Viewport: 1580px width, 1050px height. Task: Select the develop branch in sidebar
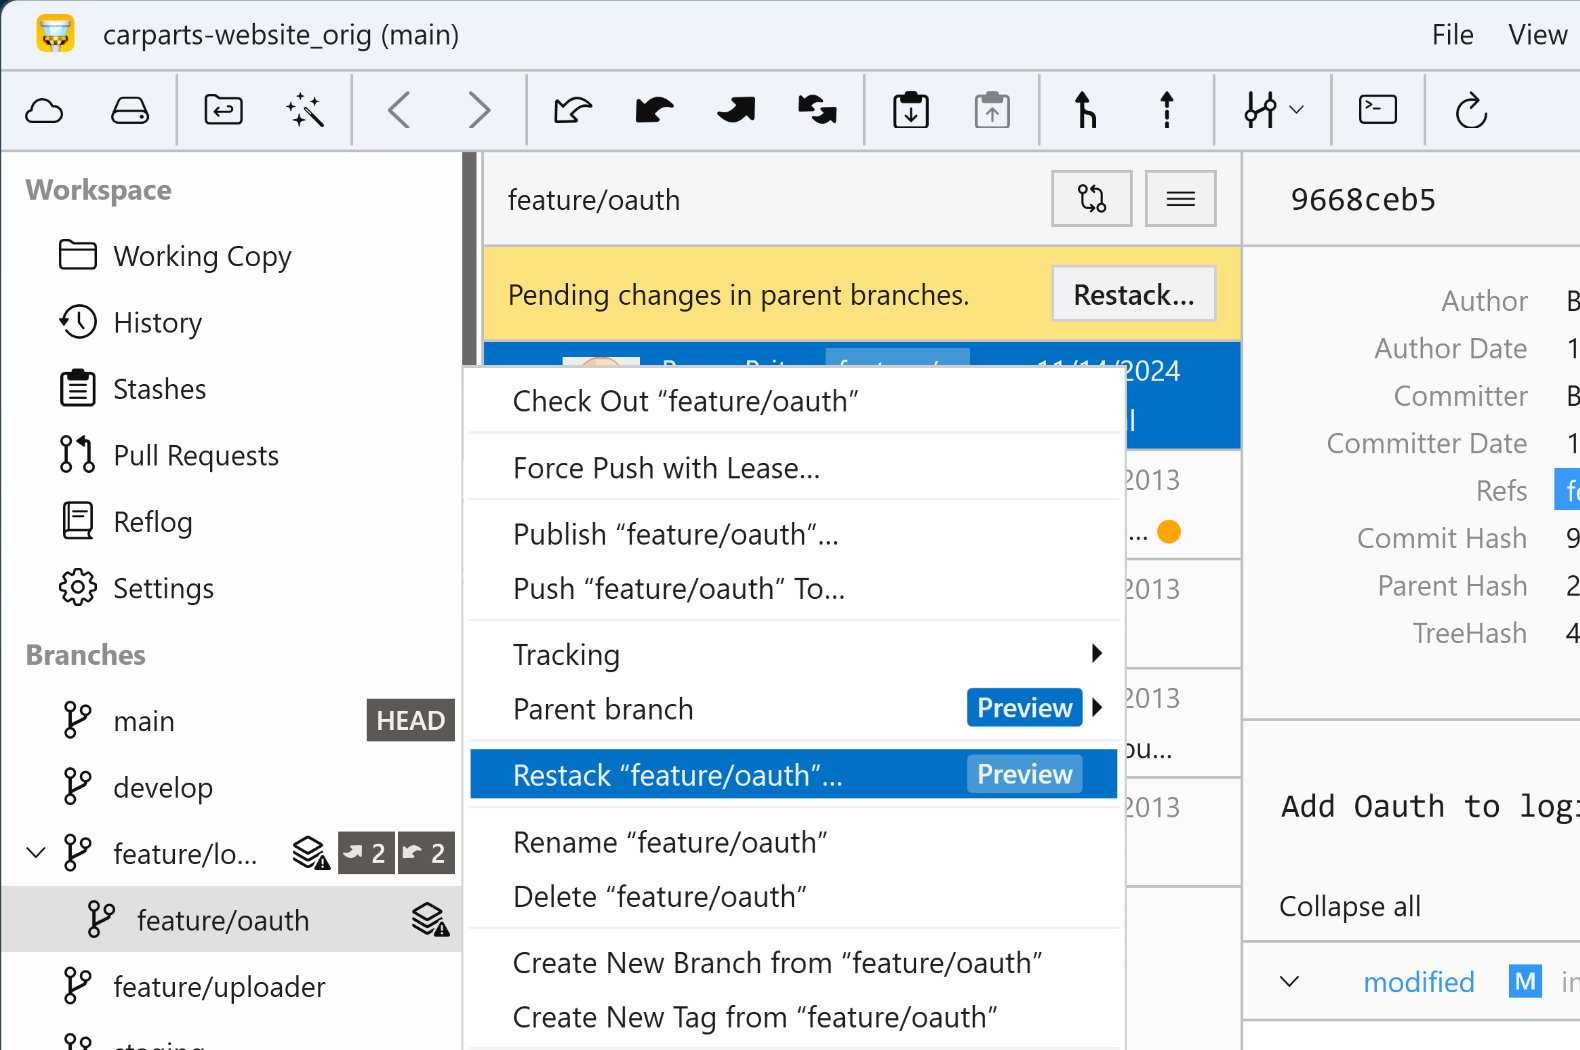coord(163,787)
